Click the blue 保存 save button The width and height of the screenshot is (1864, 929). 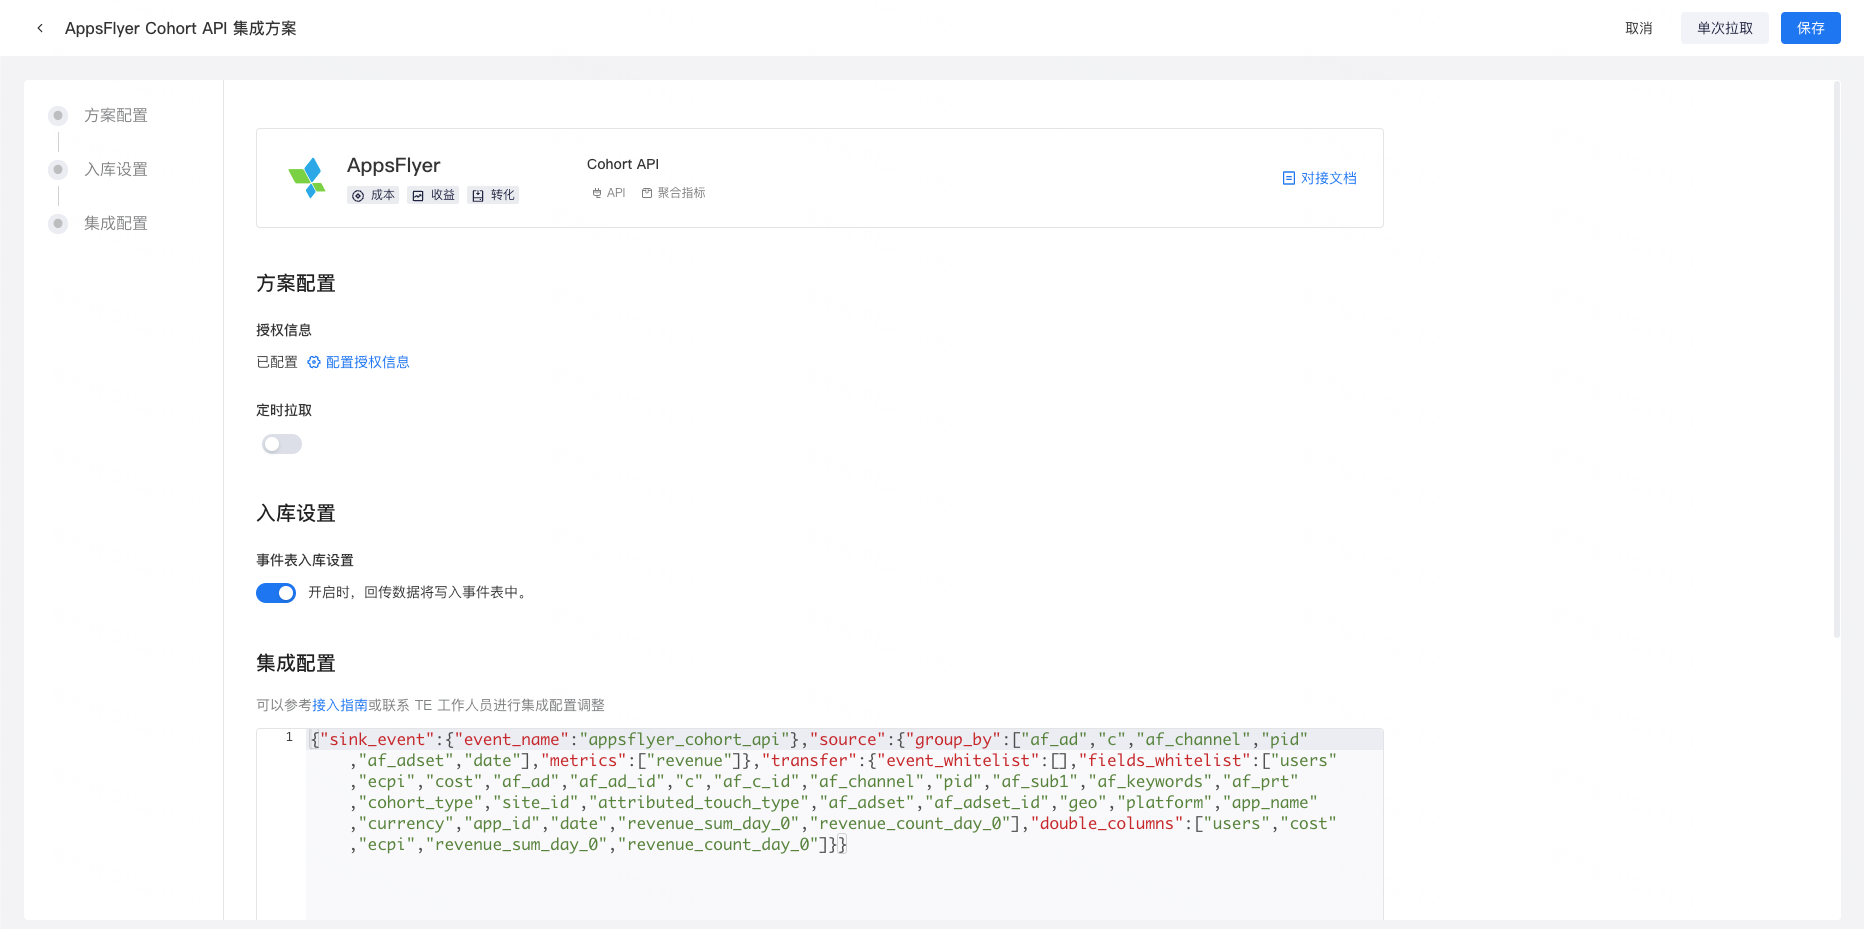click(1810, 28)
